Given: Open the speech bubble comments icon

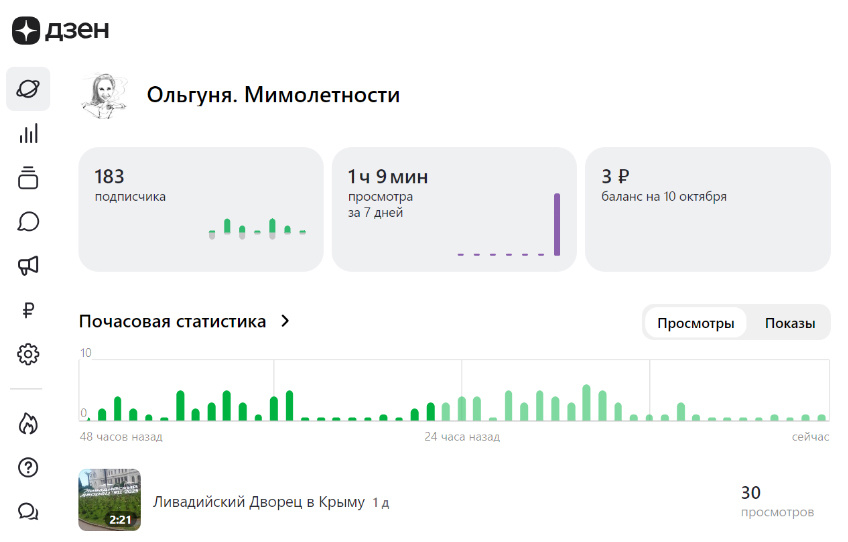Looking at the screenshot, I should point(28,222).
